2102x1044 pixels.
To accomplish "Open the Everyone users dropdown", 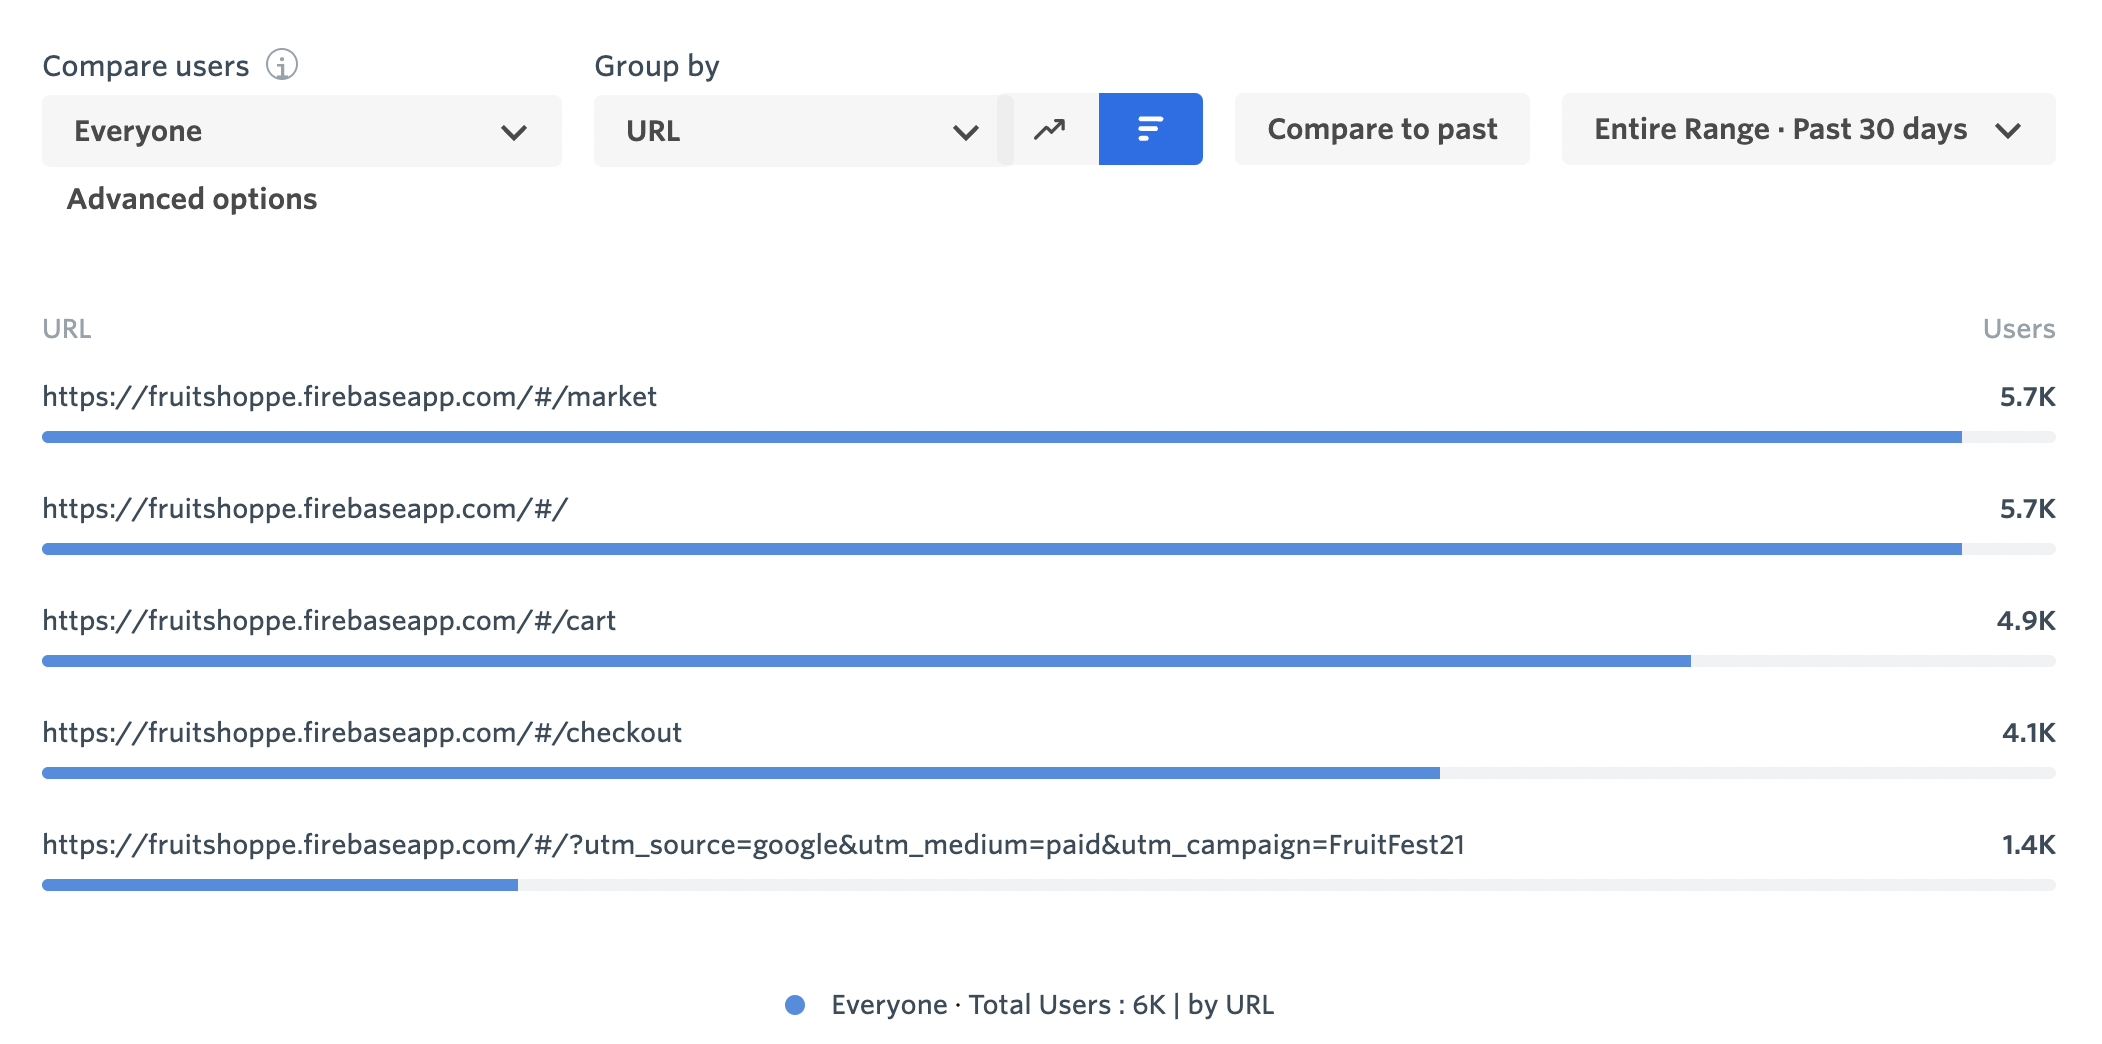I will (x=301, y=131).
